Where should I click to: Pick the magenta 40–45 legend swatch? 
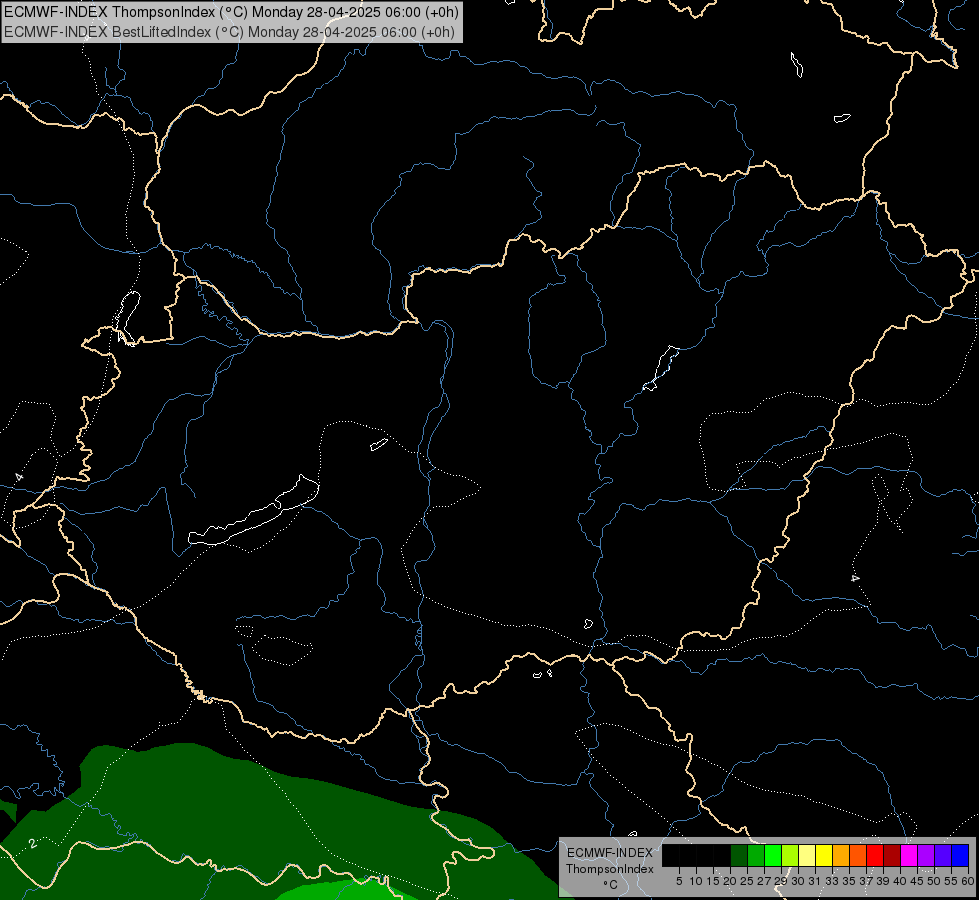pyautogui.click(x=909, y=855)
